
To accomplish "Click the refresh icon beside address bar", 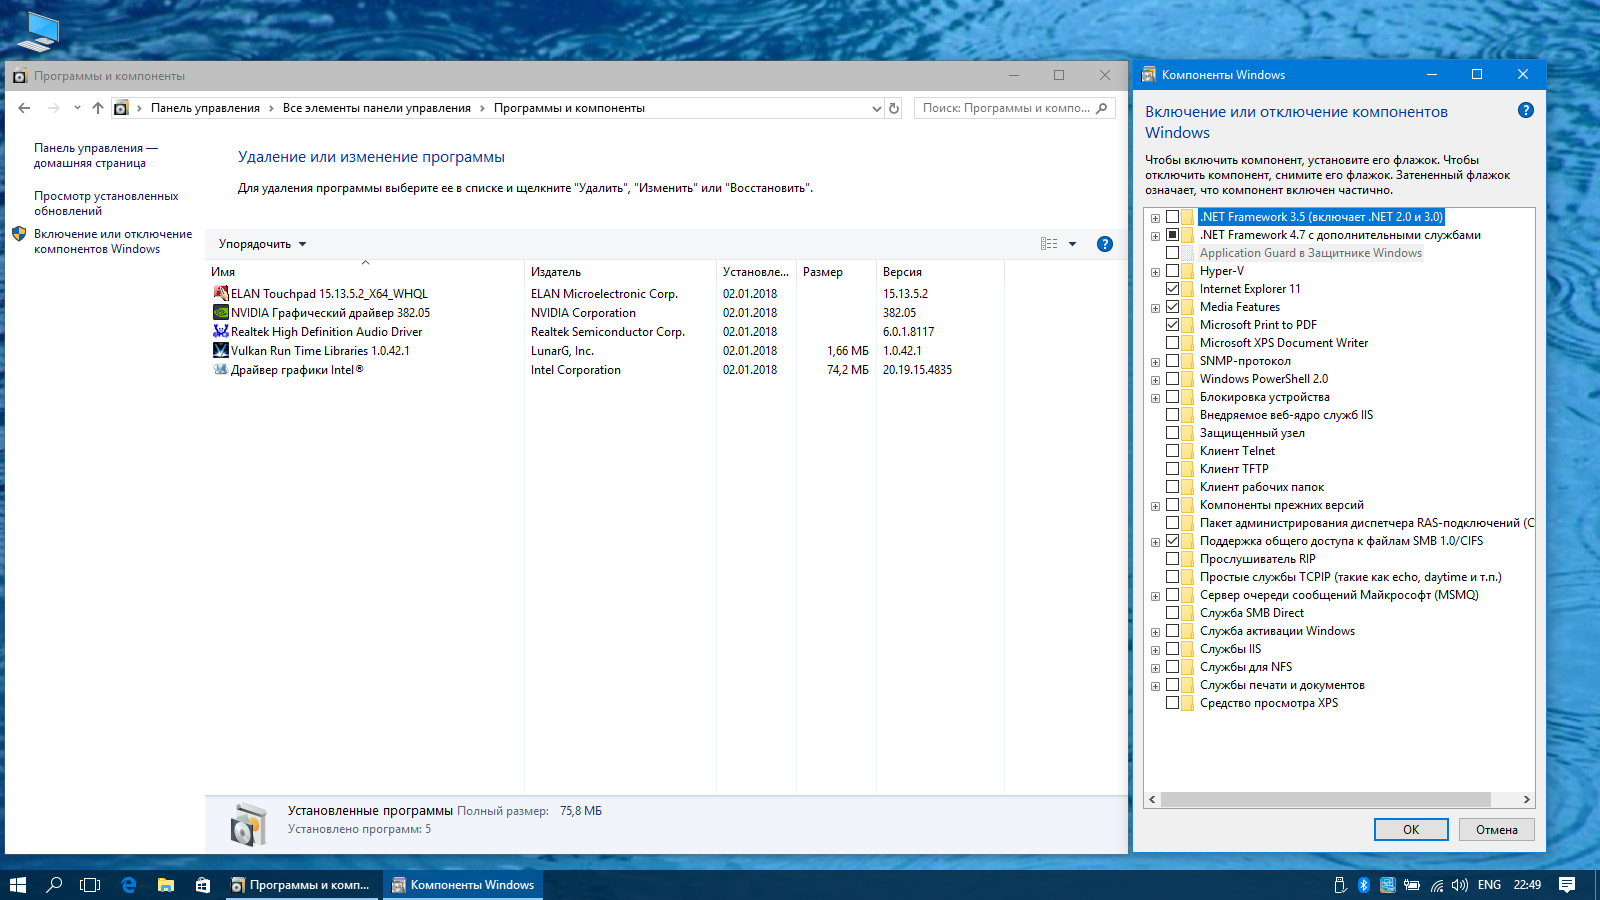I will tap(894, 108).
